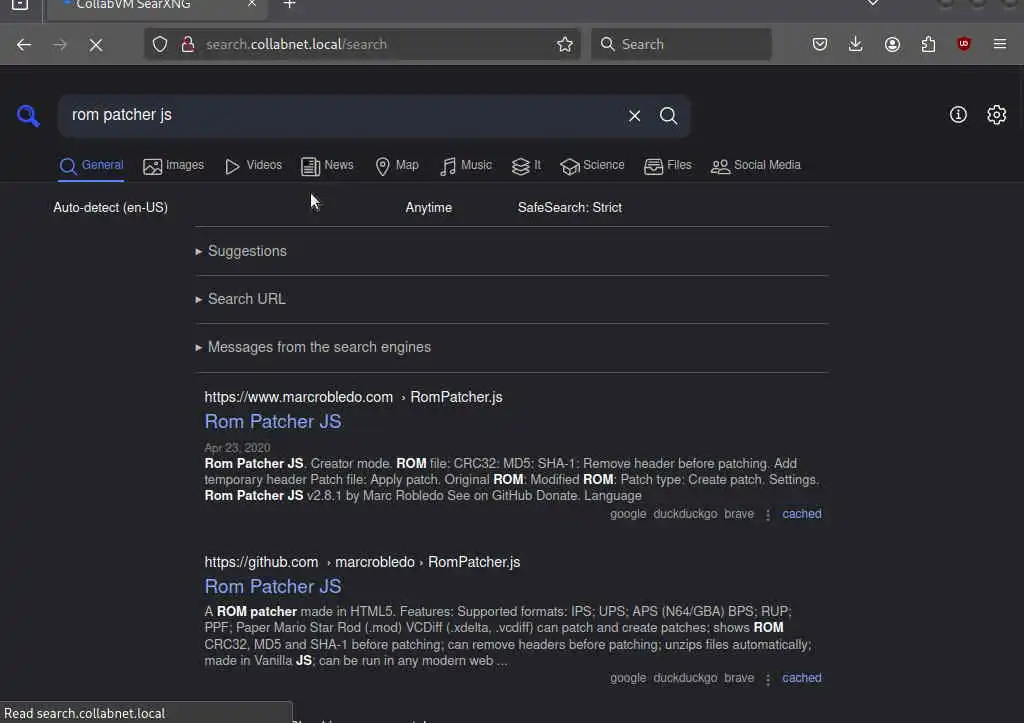Screen dimensions: 1024x723
Task: Open the SearXNG about info icon
Action: point(958,115)
